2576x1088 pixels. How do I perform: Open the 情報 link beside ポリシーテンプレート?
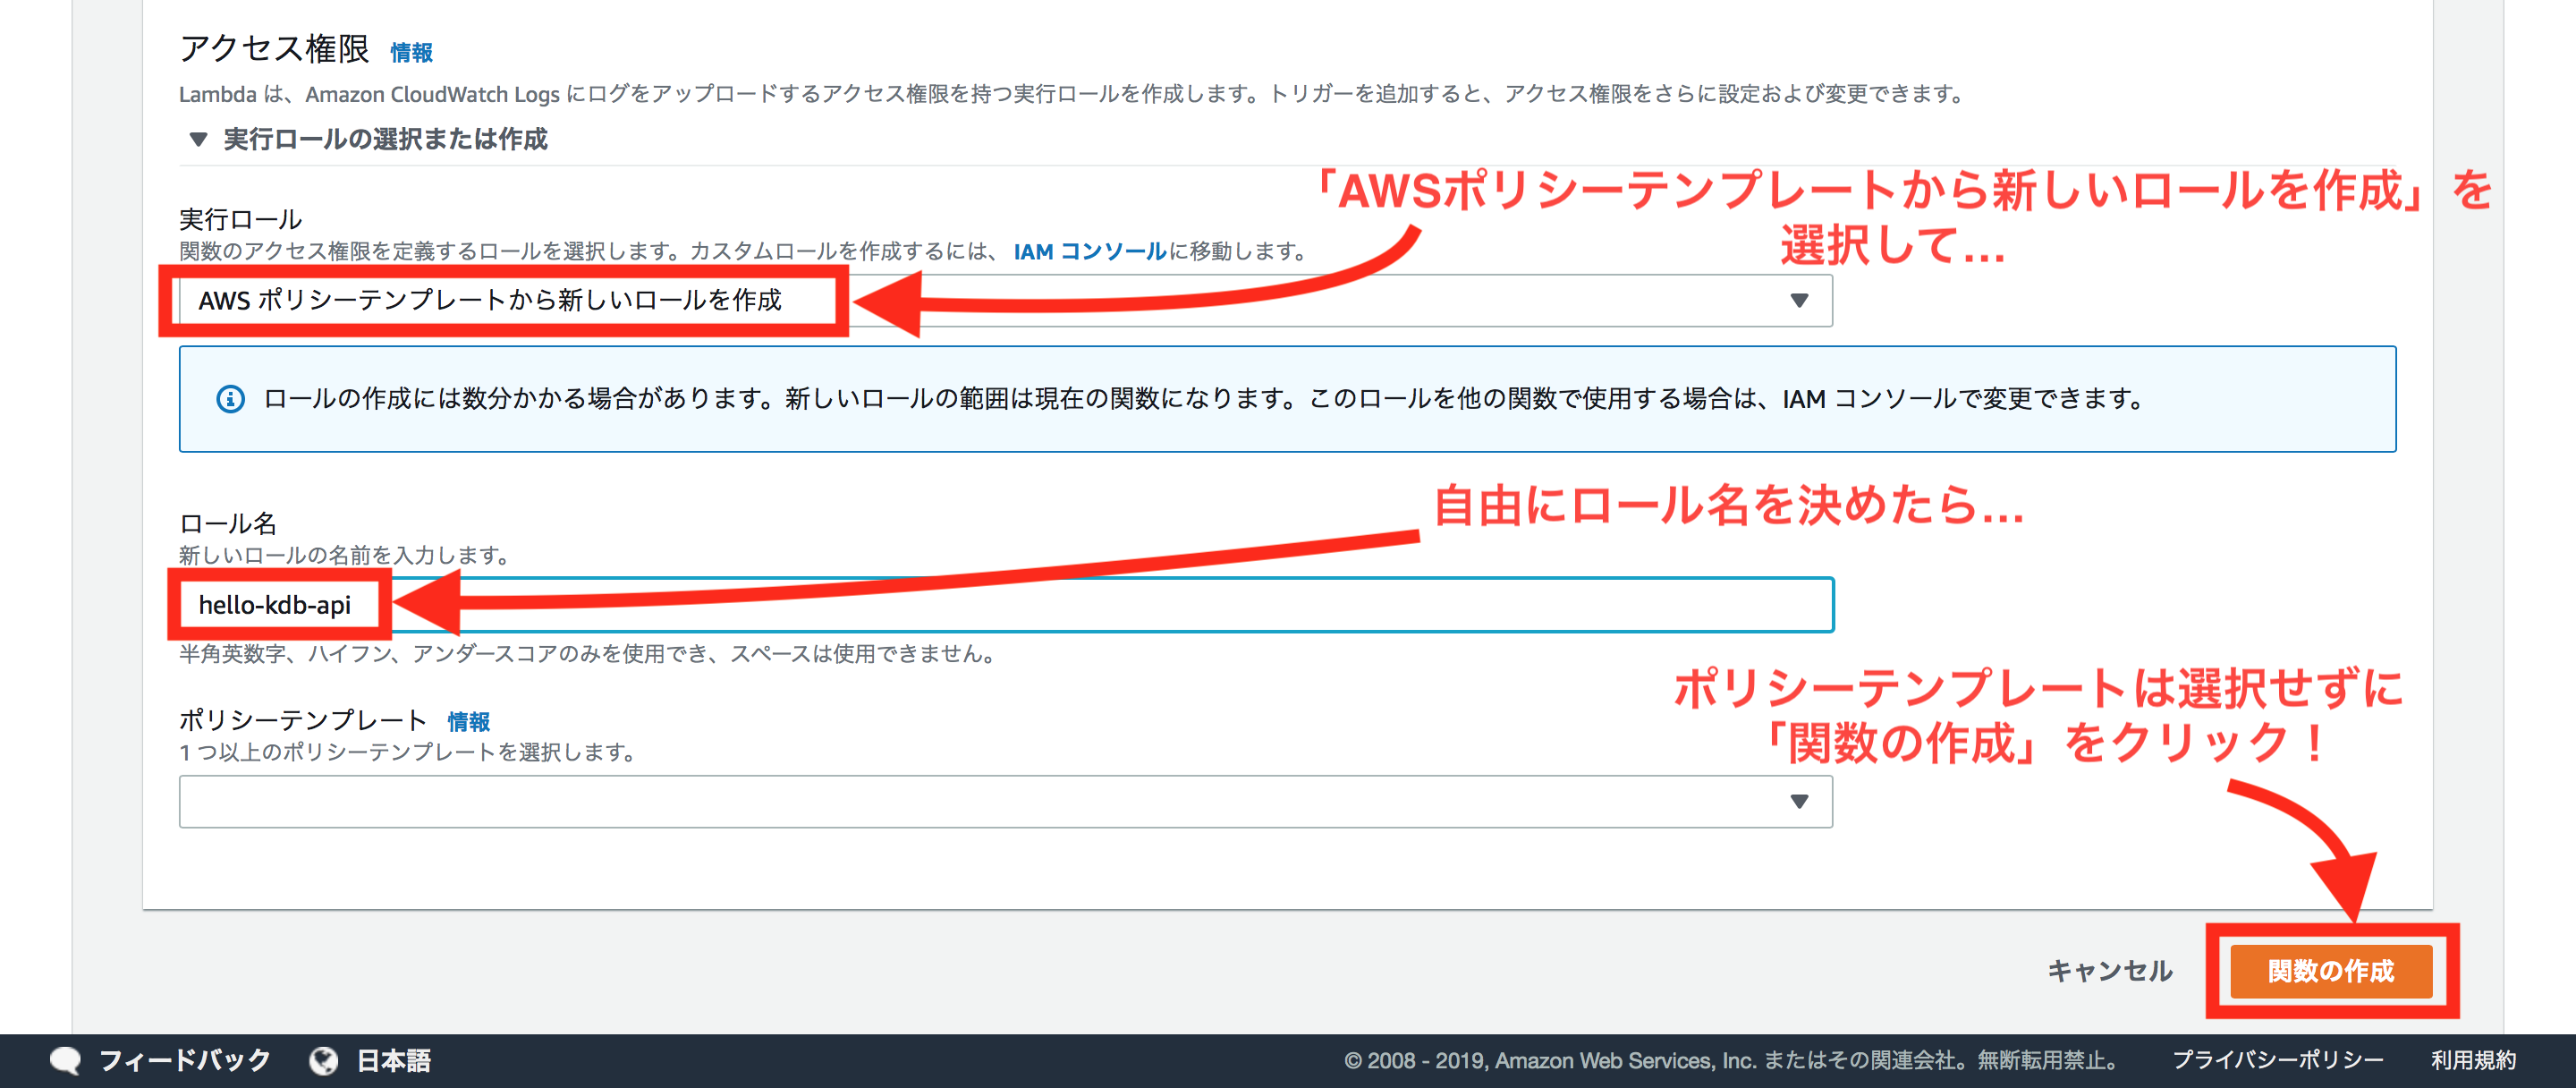tap(468, 721)
